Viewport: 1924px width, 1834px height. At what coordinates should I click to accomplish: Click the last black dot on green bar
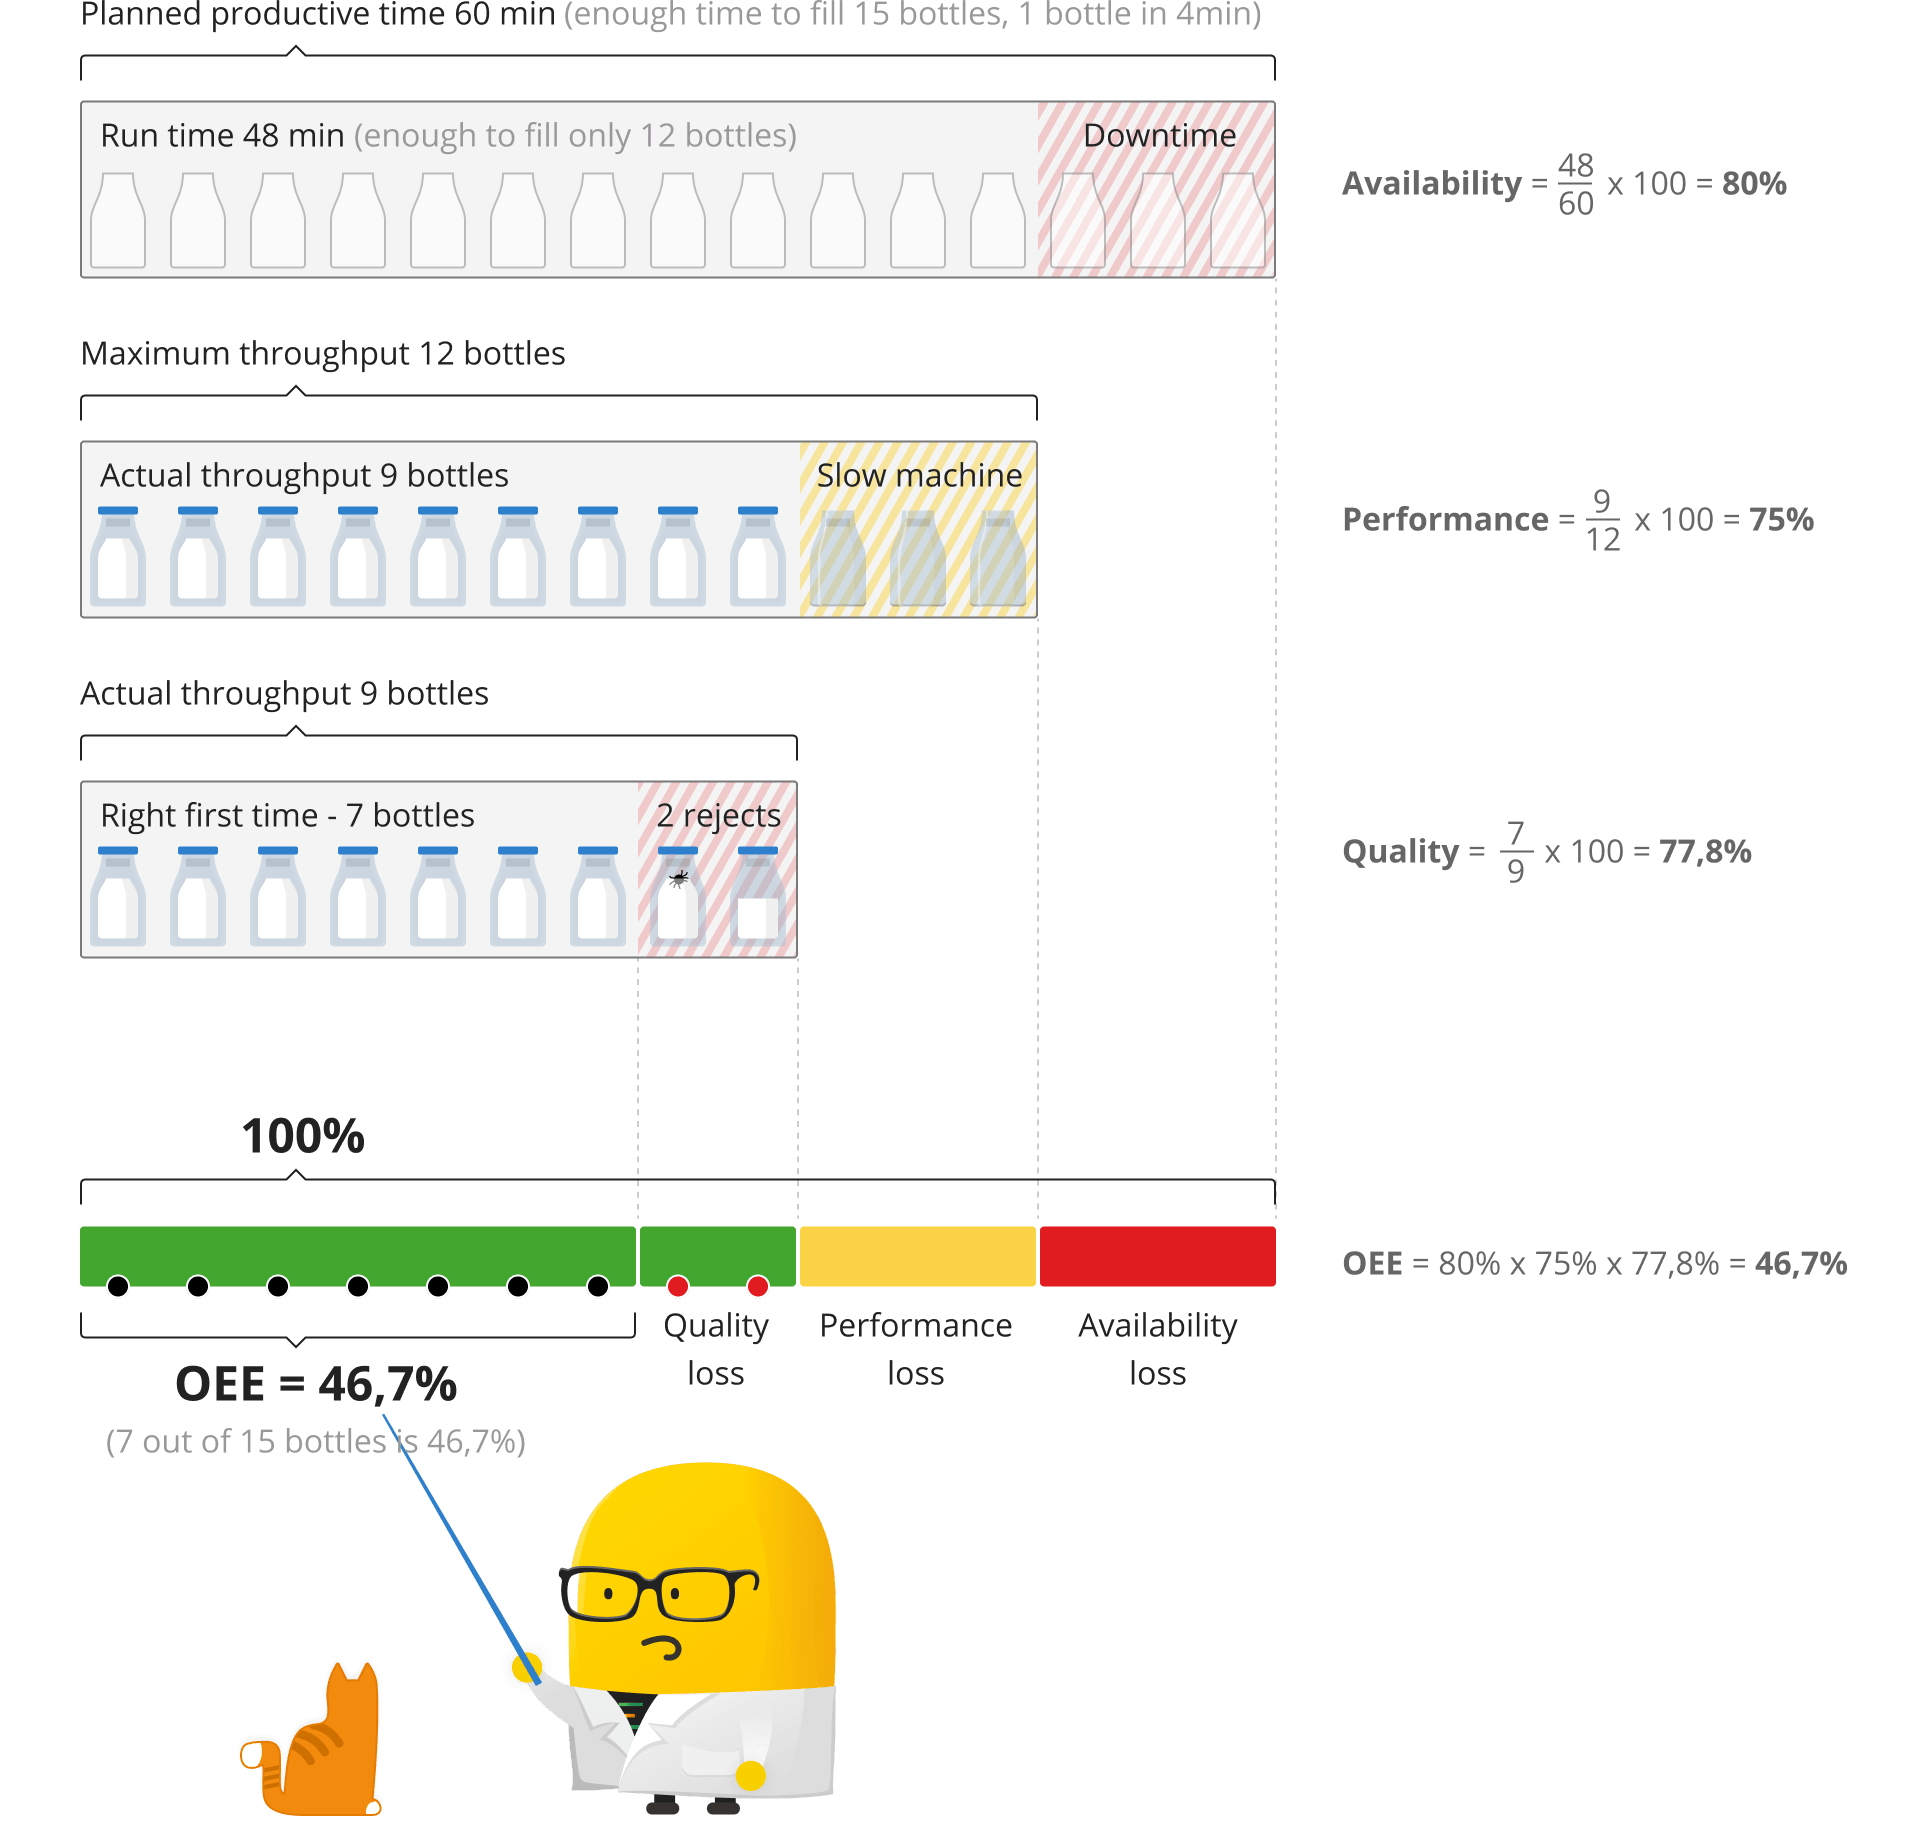(598, 1286)
